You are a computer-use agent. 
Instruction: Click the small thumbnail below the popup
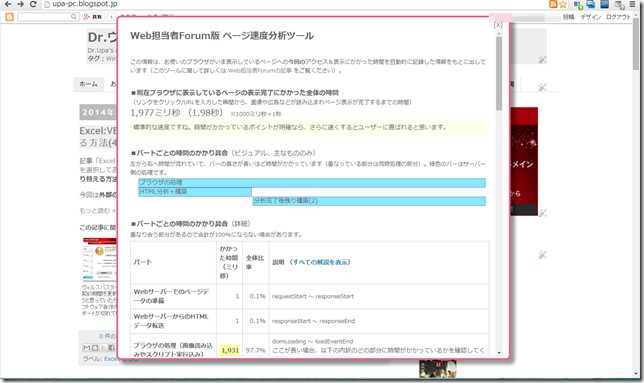click(438, 369)
